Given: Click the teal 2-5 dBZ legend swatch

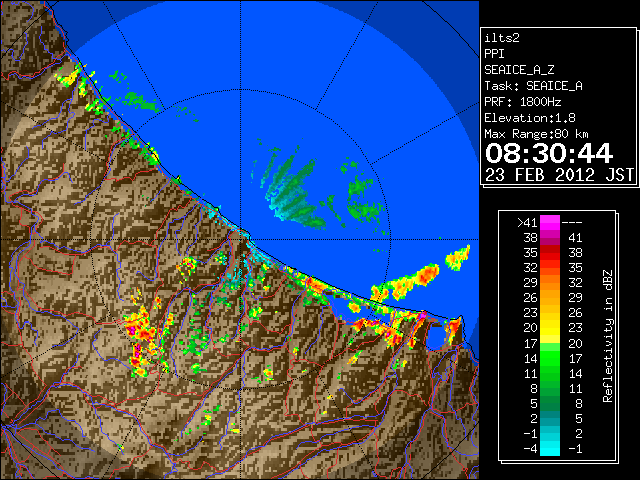Looking at the screenshot, I should pyautogui.click(x=550, y=418).
